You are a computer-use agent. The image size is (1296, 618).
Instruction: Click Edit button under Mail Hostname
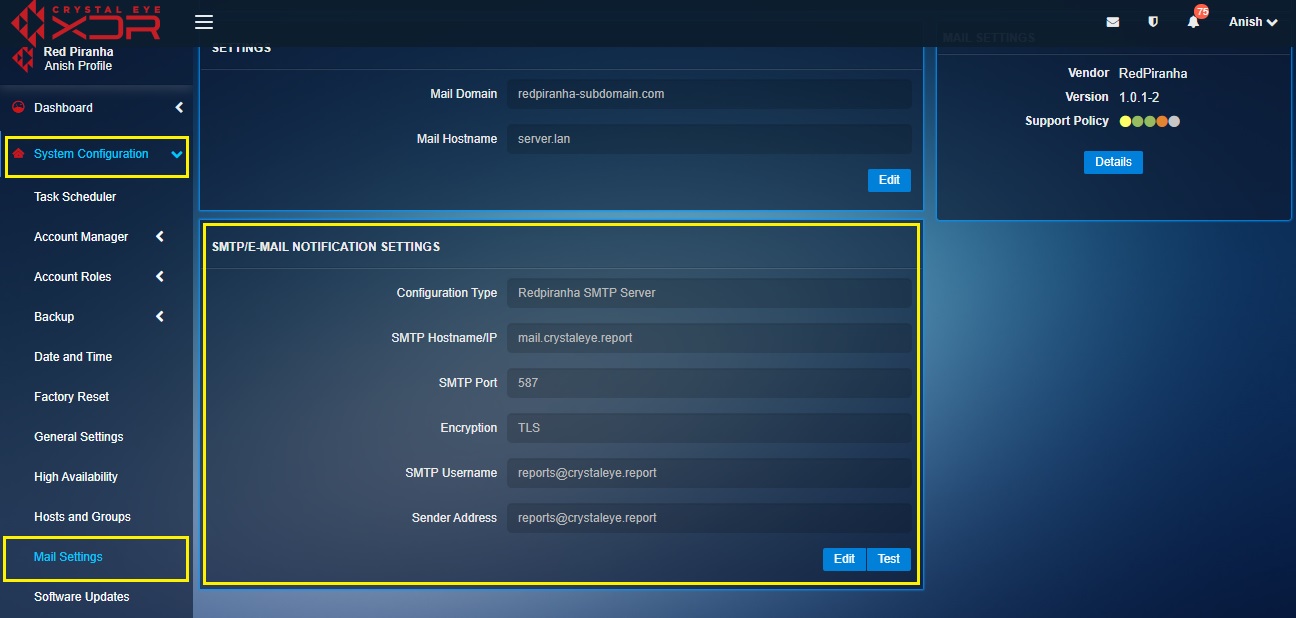(889, 180)
